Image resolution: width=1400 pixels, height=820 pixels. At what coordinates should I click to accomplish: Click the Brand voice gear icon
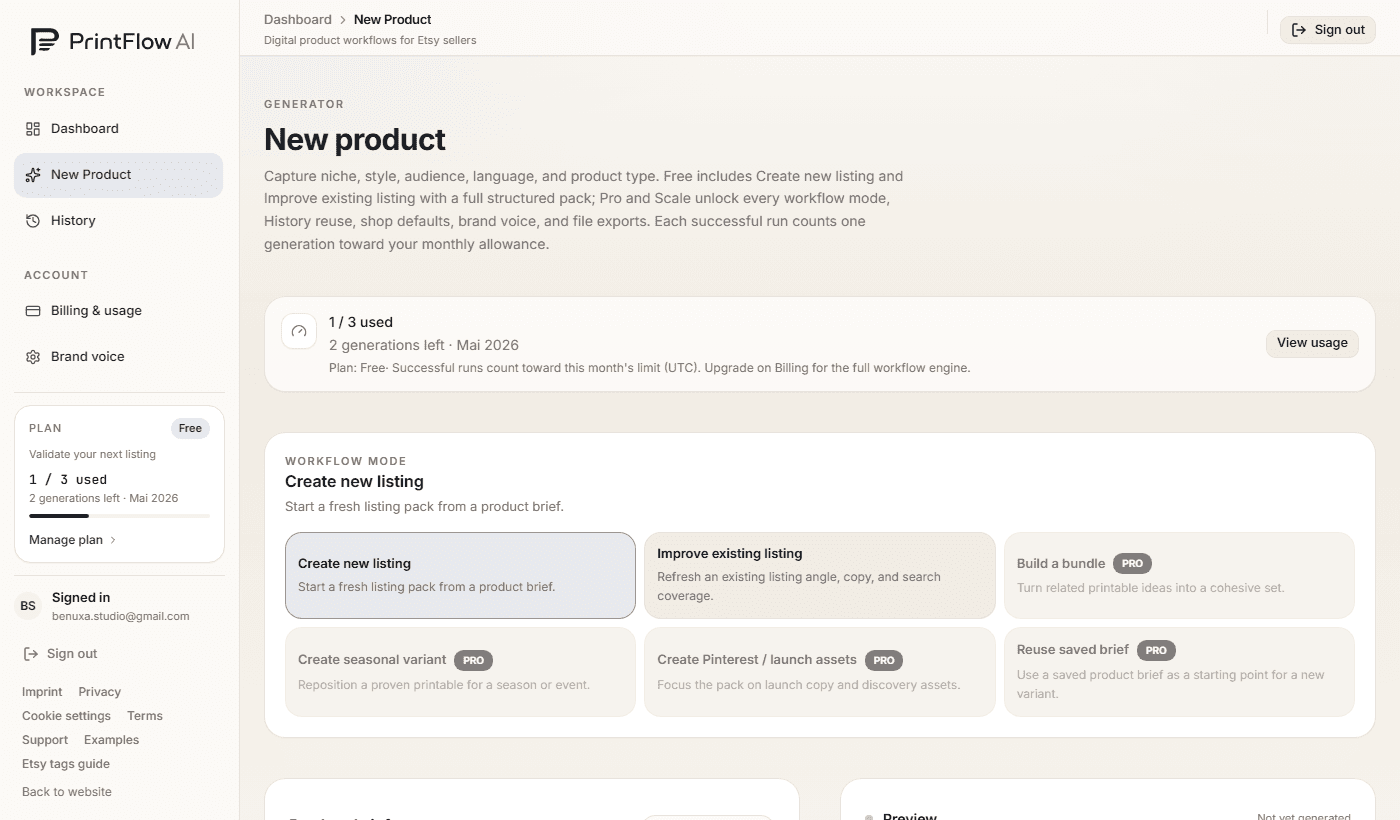tap(33, 357)
